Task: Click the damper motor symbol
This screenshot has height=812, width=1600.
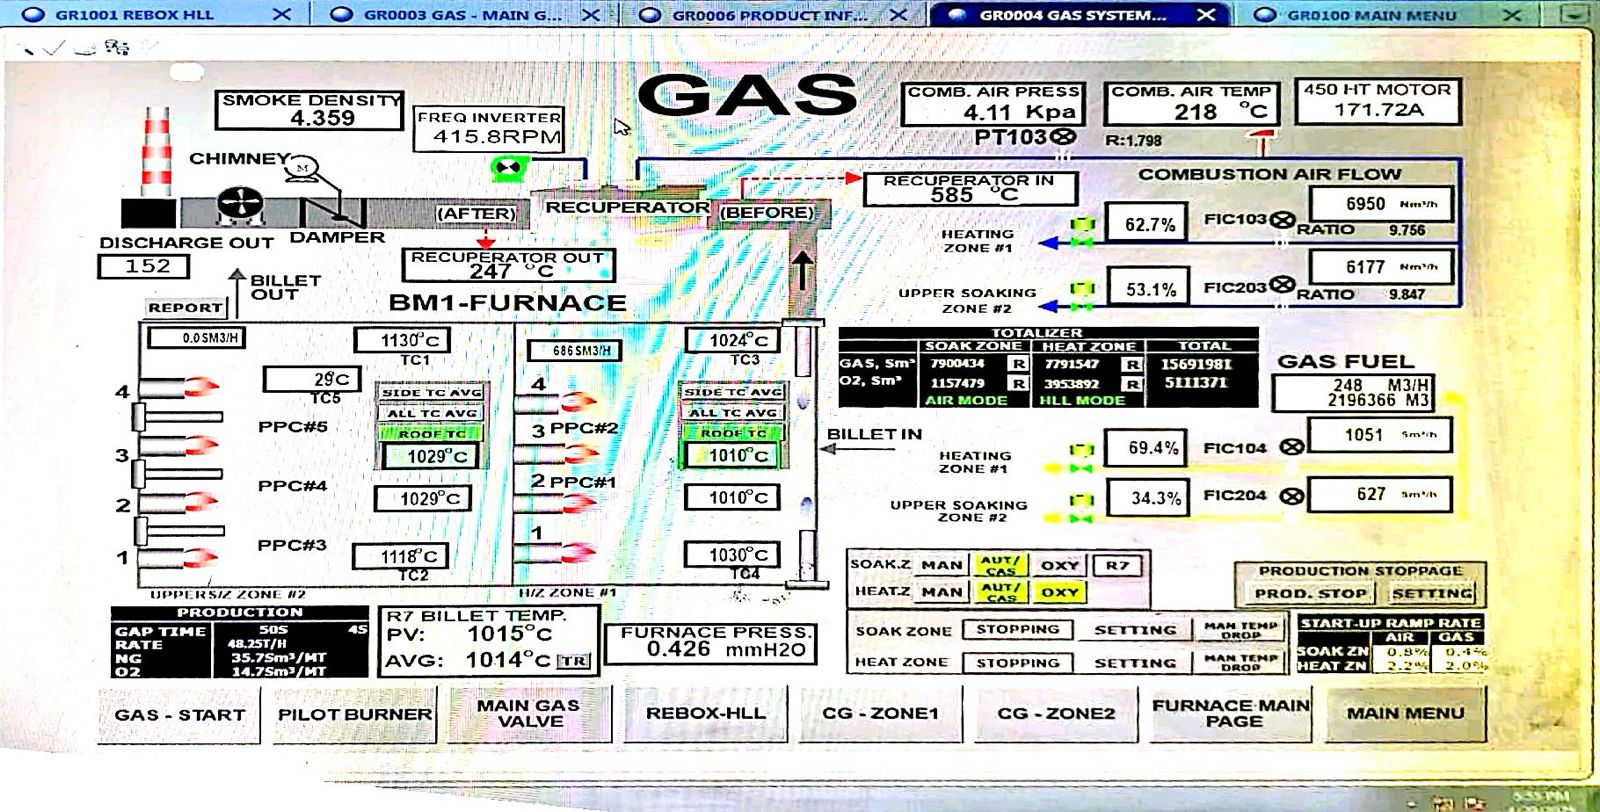Action: 303,168
